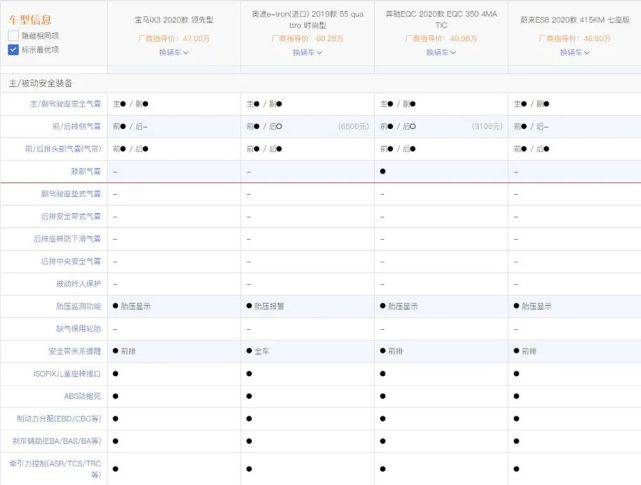Open the 奔驰EQC 2020款 EQC 350 title
Viewport: 641px width, 485px height.
[x=441, y=20]
